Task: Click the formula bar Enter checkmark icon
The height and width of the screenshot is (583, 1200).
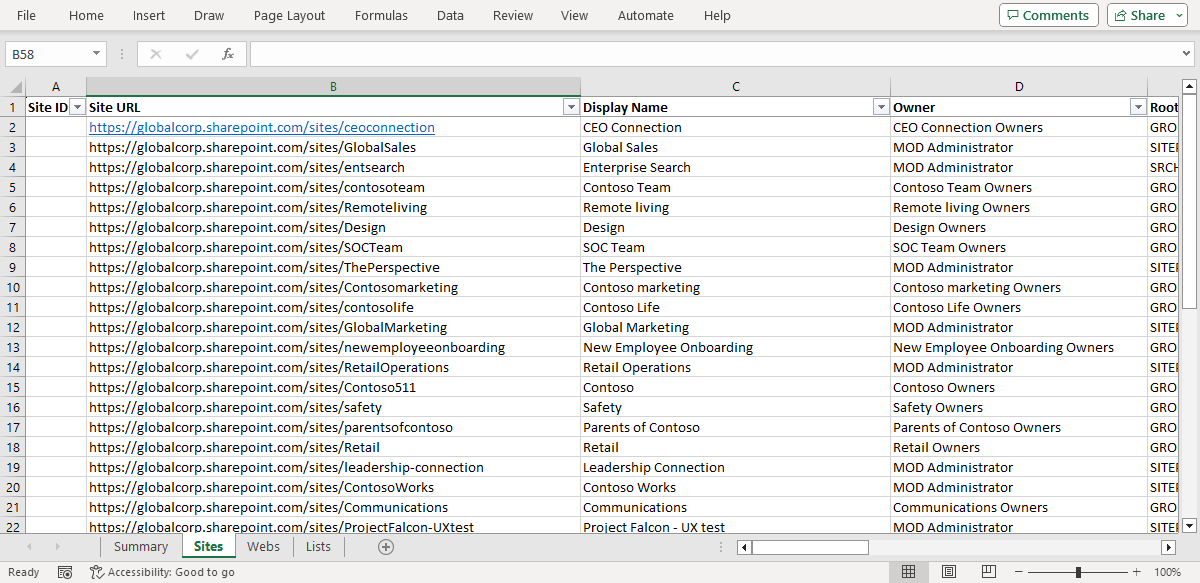Action: 192,54
